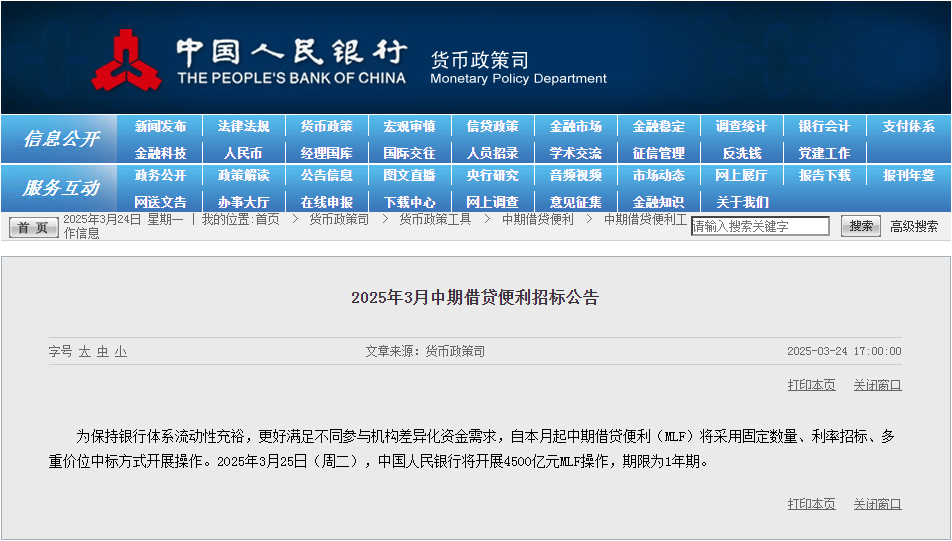The width and height of the screenshot is (952, 541).
Task: Click the 公告信息 service link
Action: coord(326,176)
